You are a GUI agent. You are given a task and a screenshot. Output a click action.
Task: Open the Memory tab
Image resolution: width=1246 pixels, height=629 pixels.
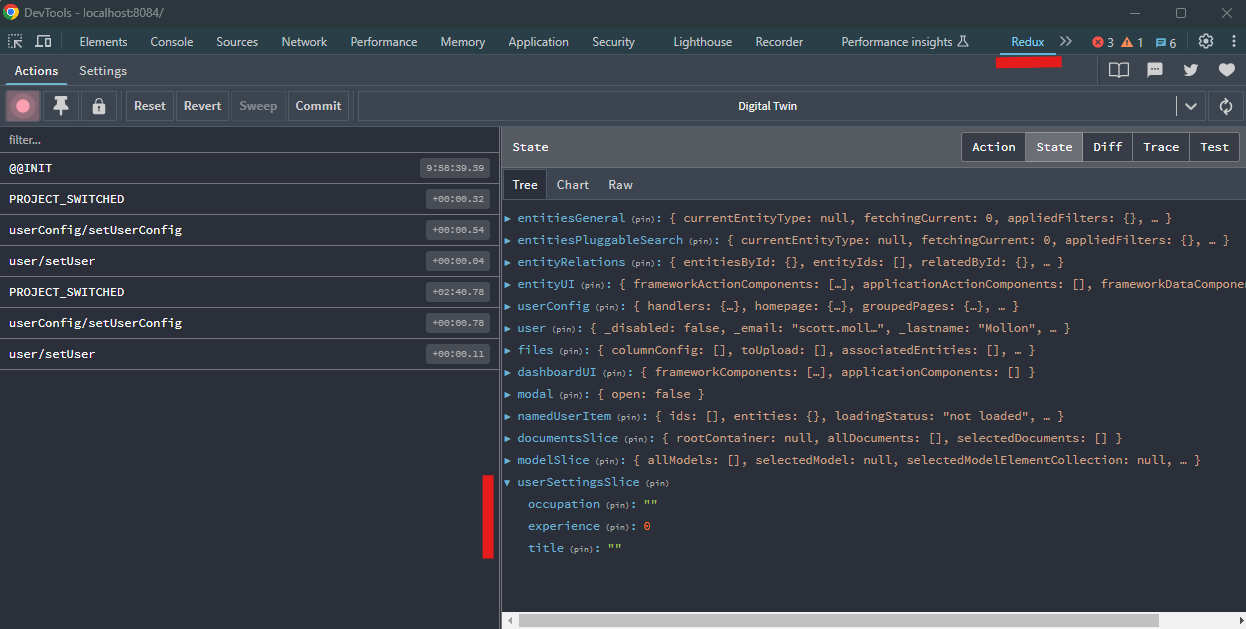(x=463, y=42)
